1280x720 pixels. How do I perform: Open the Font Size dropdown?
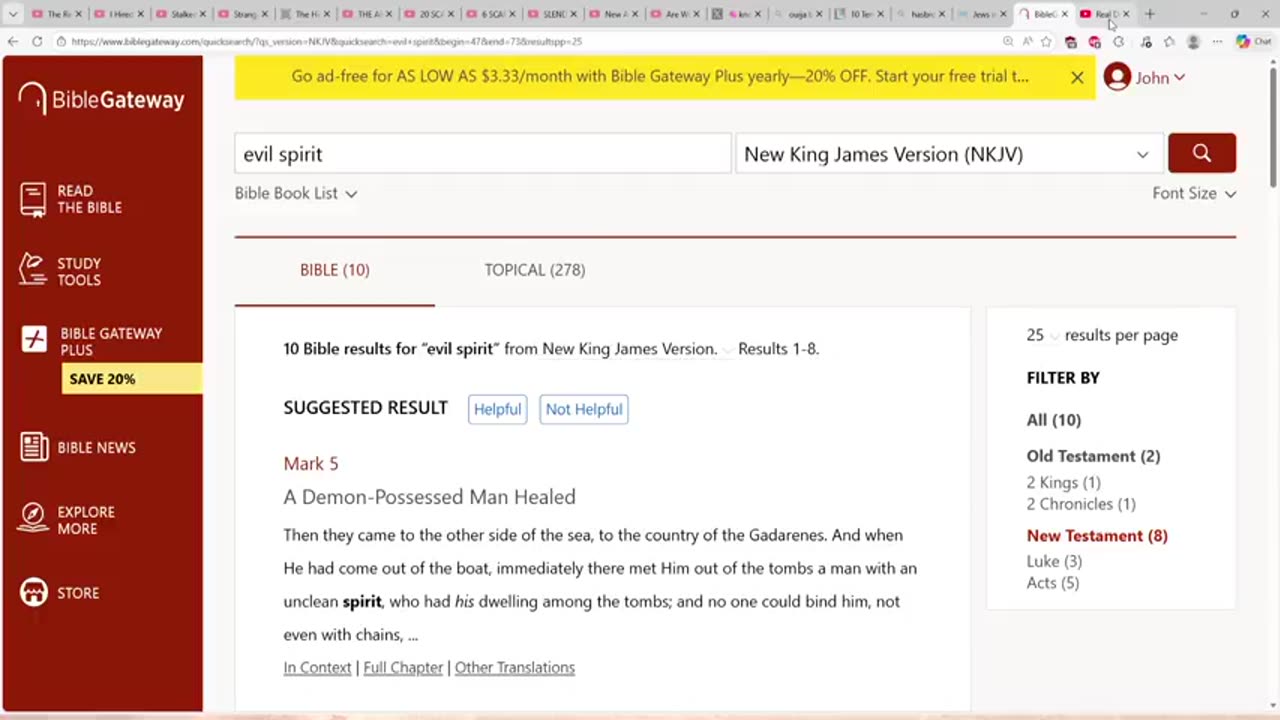click(x=1194, y=193)
